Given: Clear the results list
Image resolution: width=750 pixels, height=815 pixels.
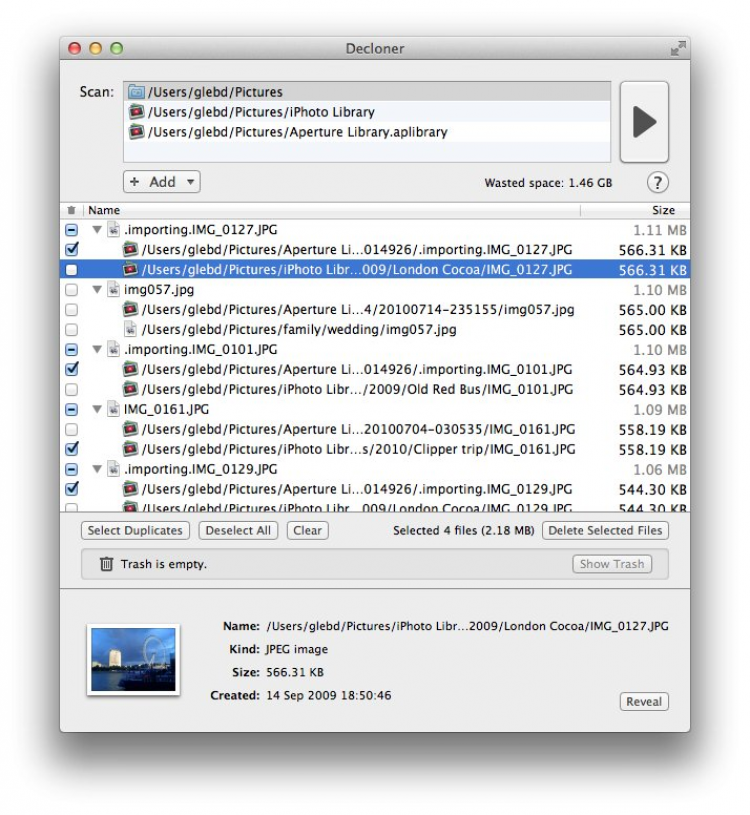Looking at the screenshot, I should click(307, 531).
